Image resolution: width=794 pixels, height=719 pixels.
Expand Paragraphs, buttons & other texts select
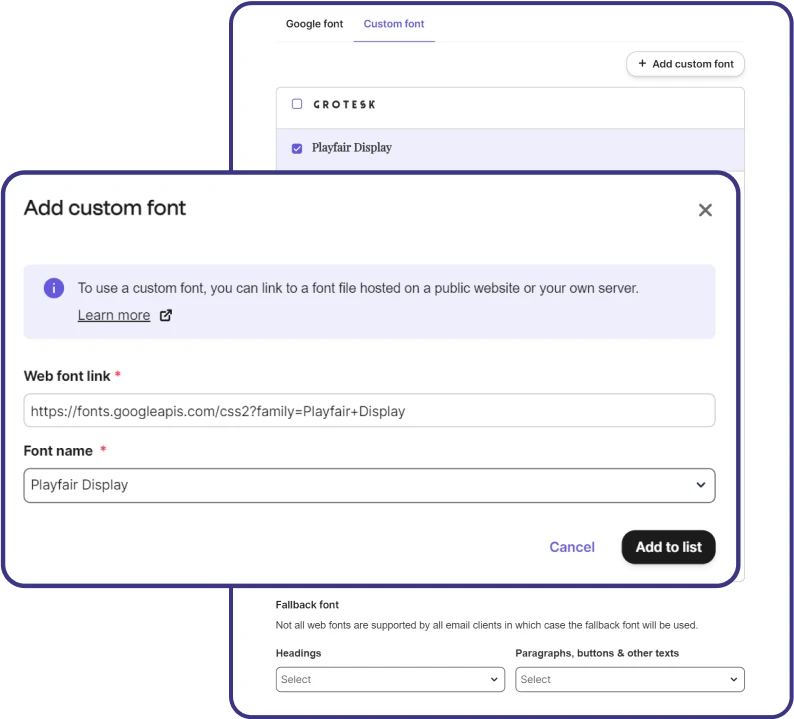pyautogui.click(x=629, y=680)
